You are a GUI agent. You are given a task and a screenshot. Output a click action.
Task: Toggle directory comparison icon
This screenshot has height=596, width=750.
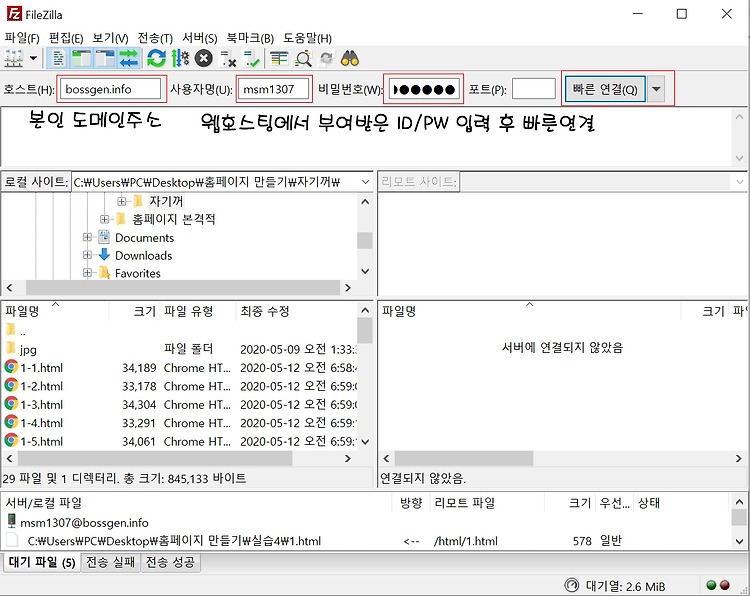[303, 58]
